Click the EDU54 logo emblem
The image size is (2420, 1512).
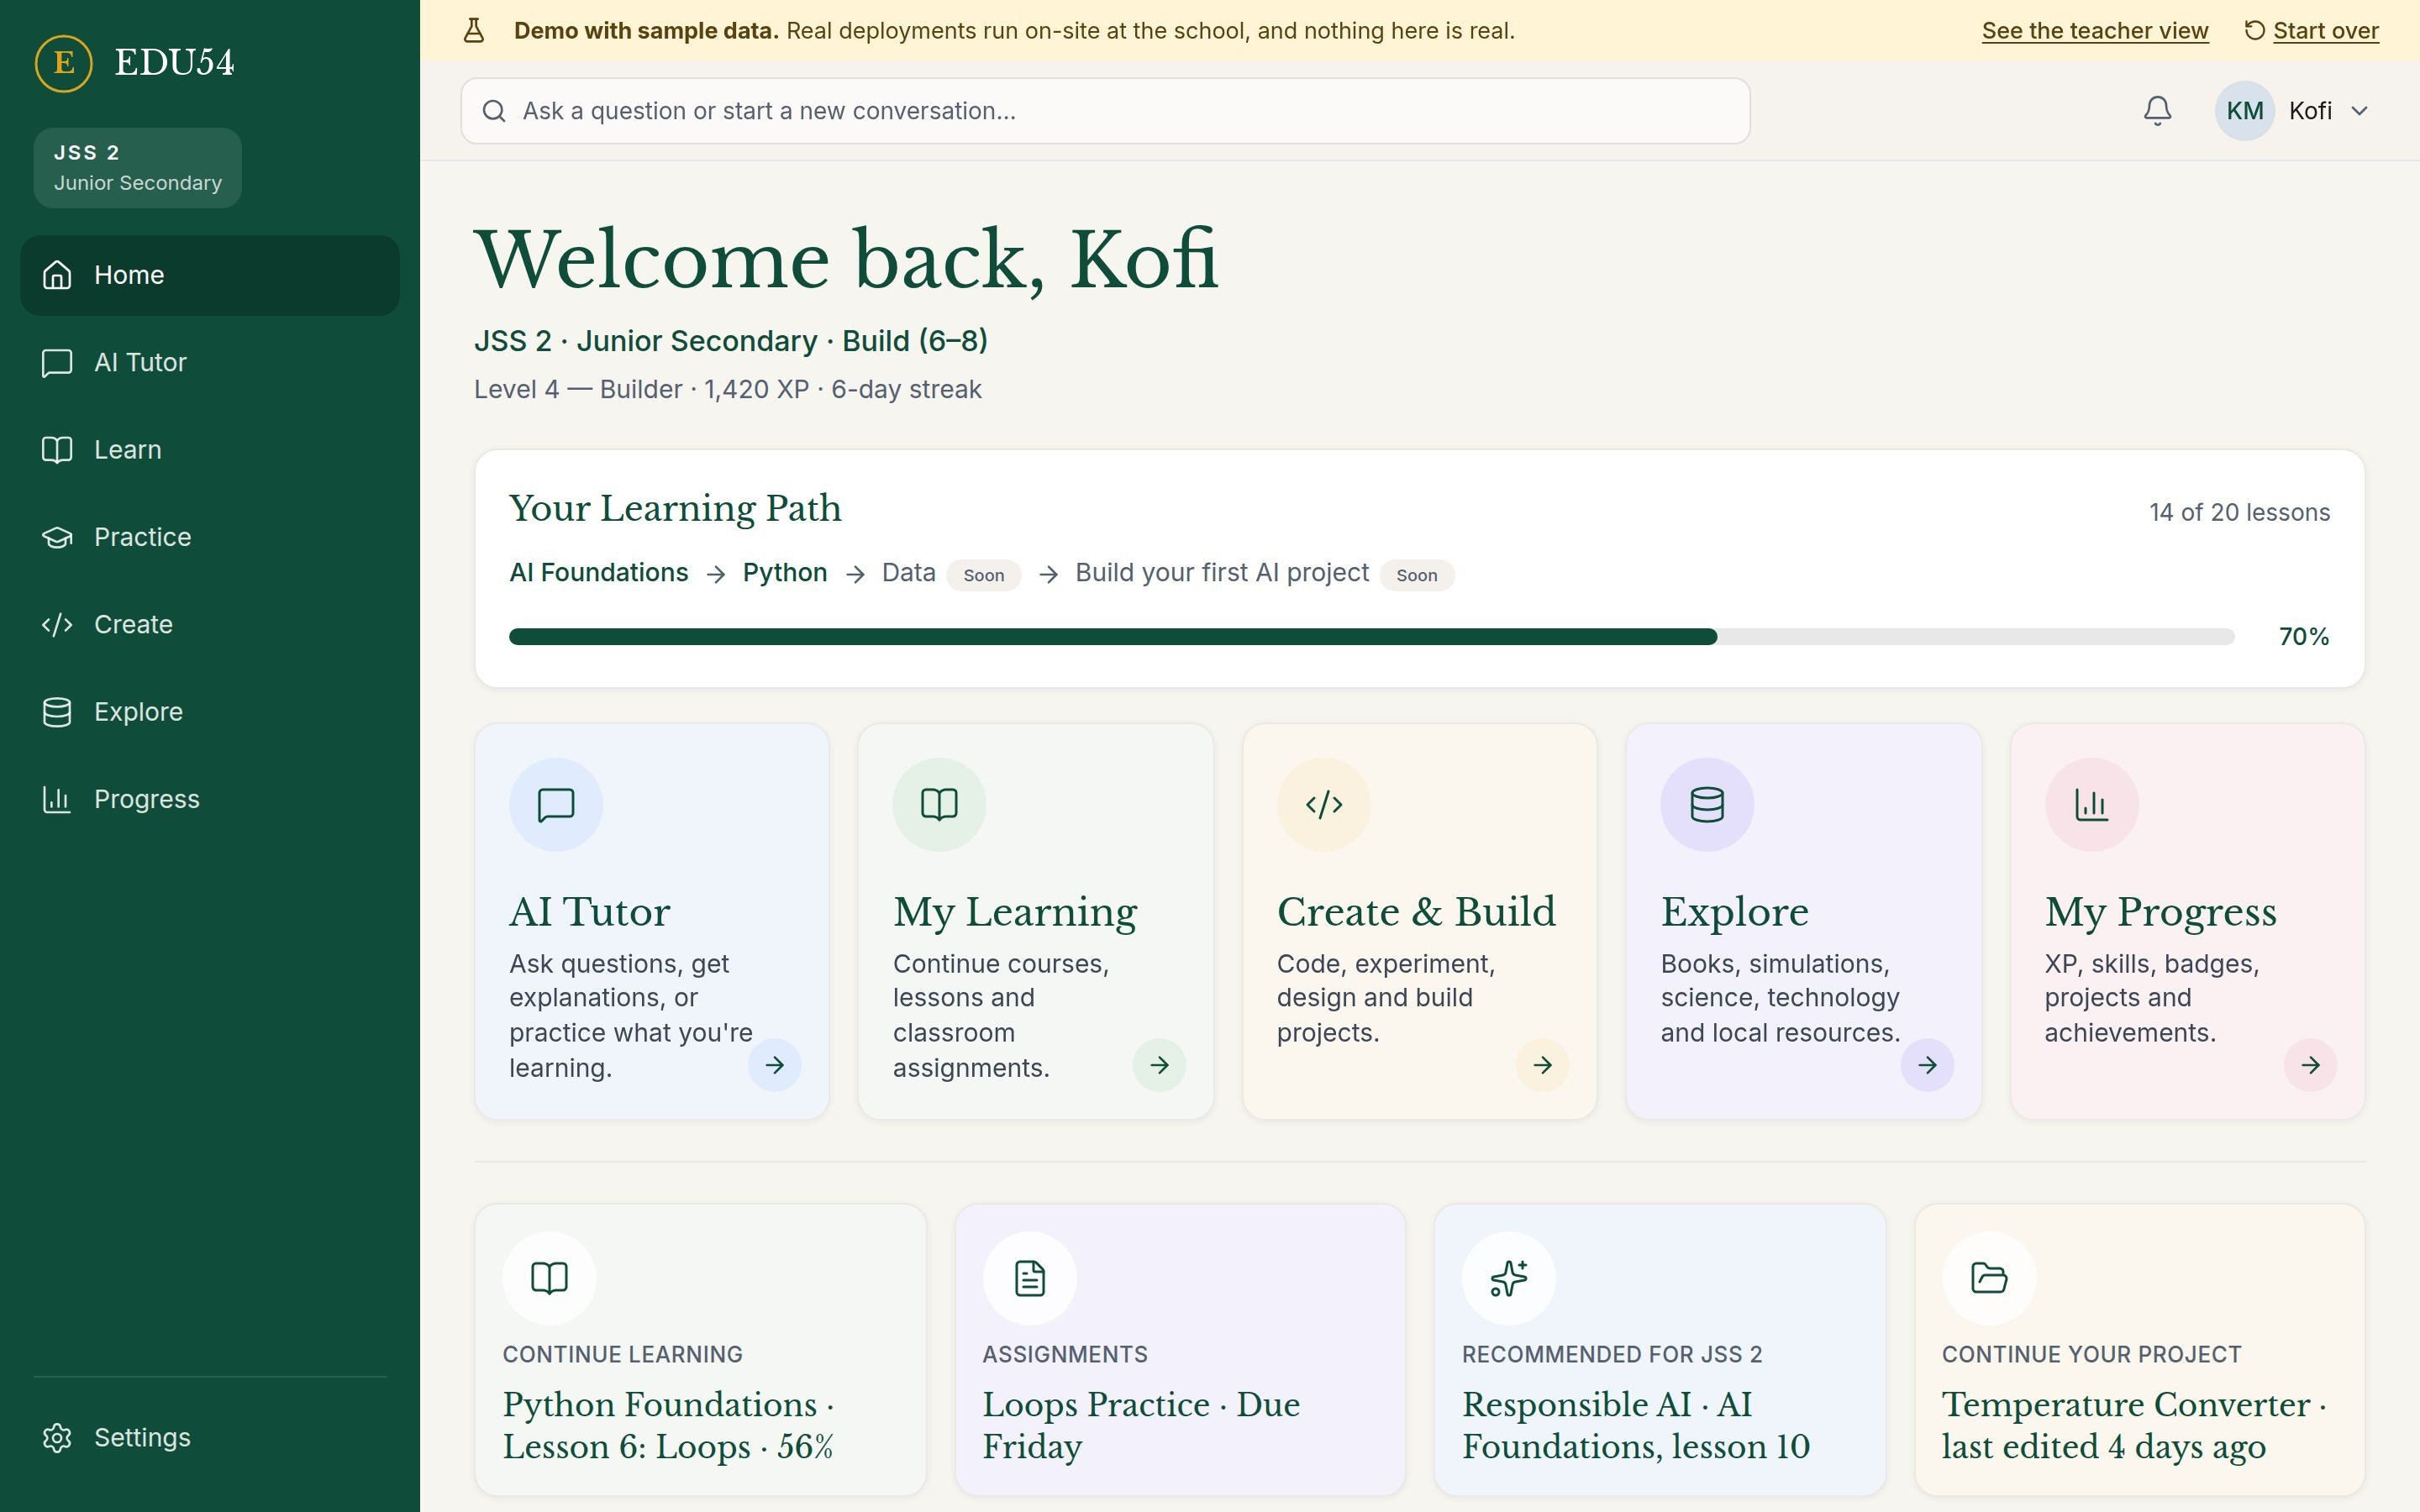tap(64, 63)
